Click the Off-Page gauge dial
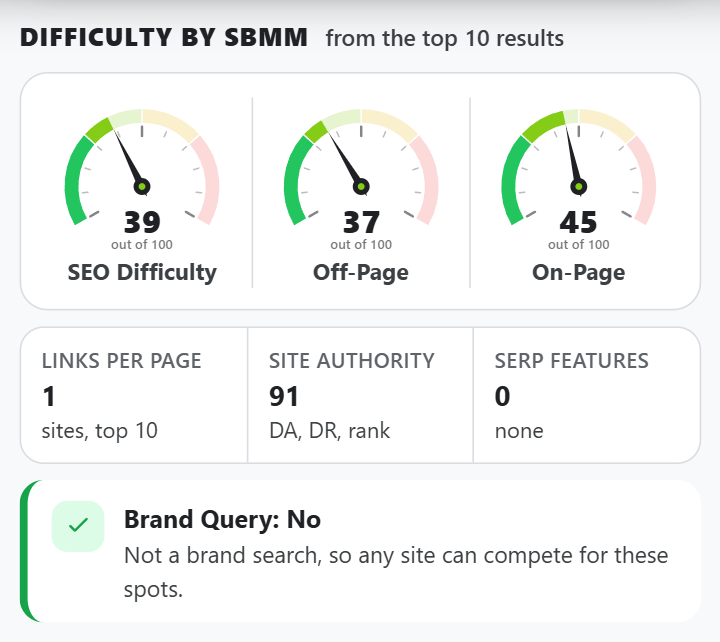The width and height of the screenshot is (720, 642). coord(361,167)
